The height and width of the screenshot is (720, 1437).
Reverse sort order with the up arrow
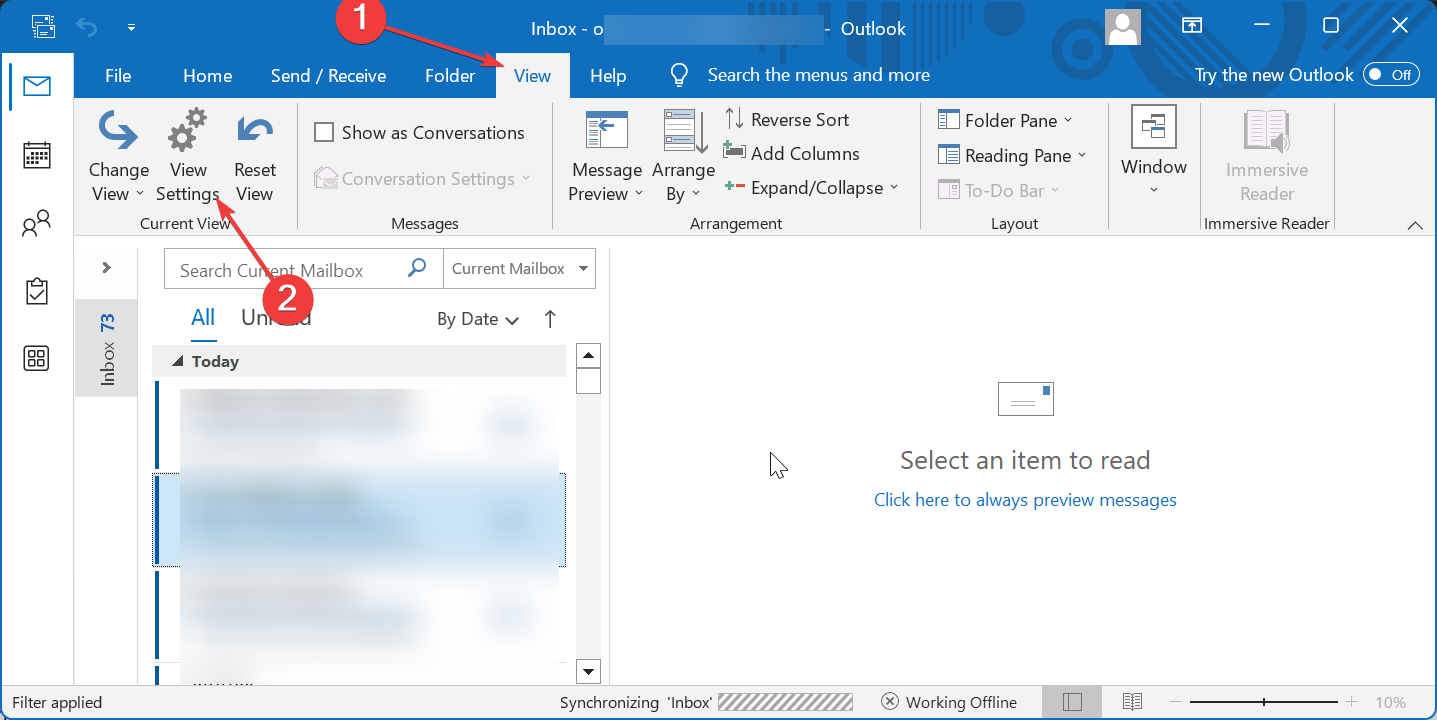point(550,319)
